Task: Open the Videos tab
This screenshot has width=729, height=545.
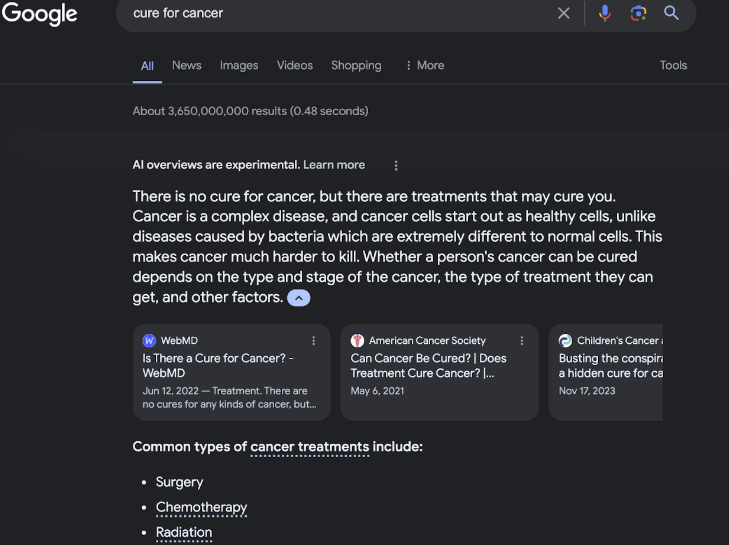Action: [295, 65]
